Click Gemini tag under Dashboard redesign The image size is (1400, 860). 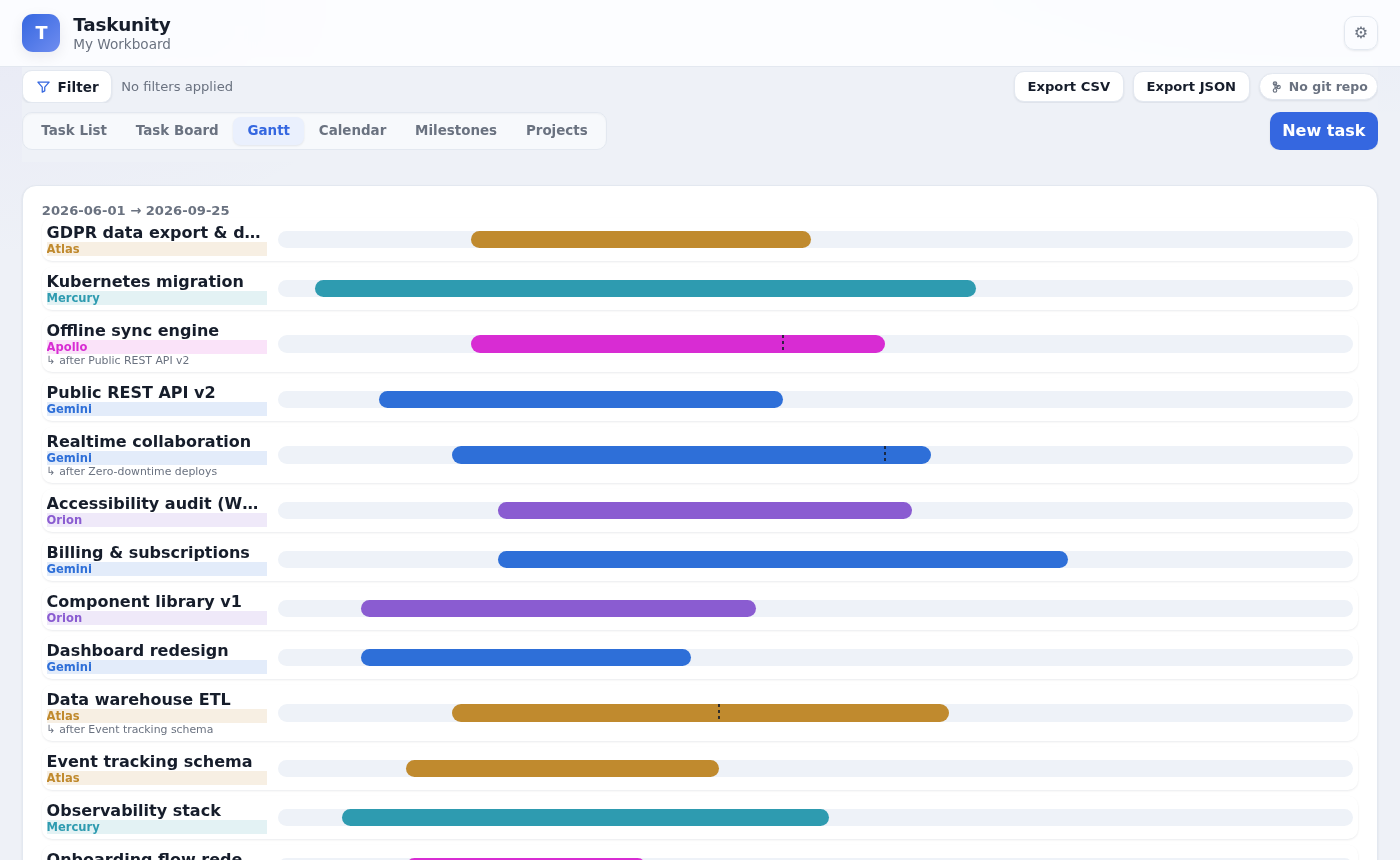(x=156, y=667)
